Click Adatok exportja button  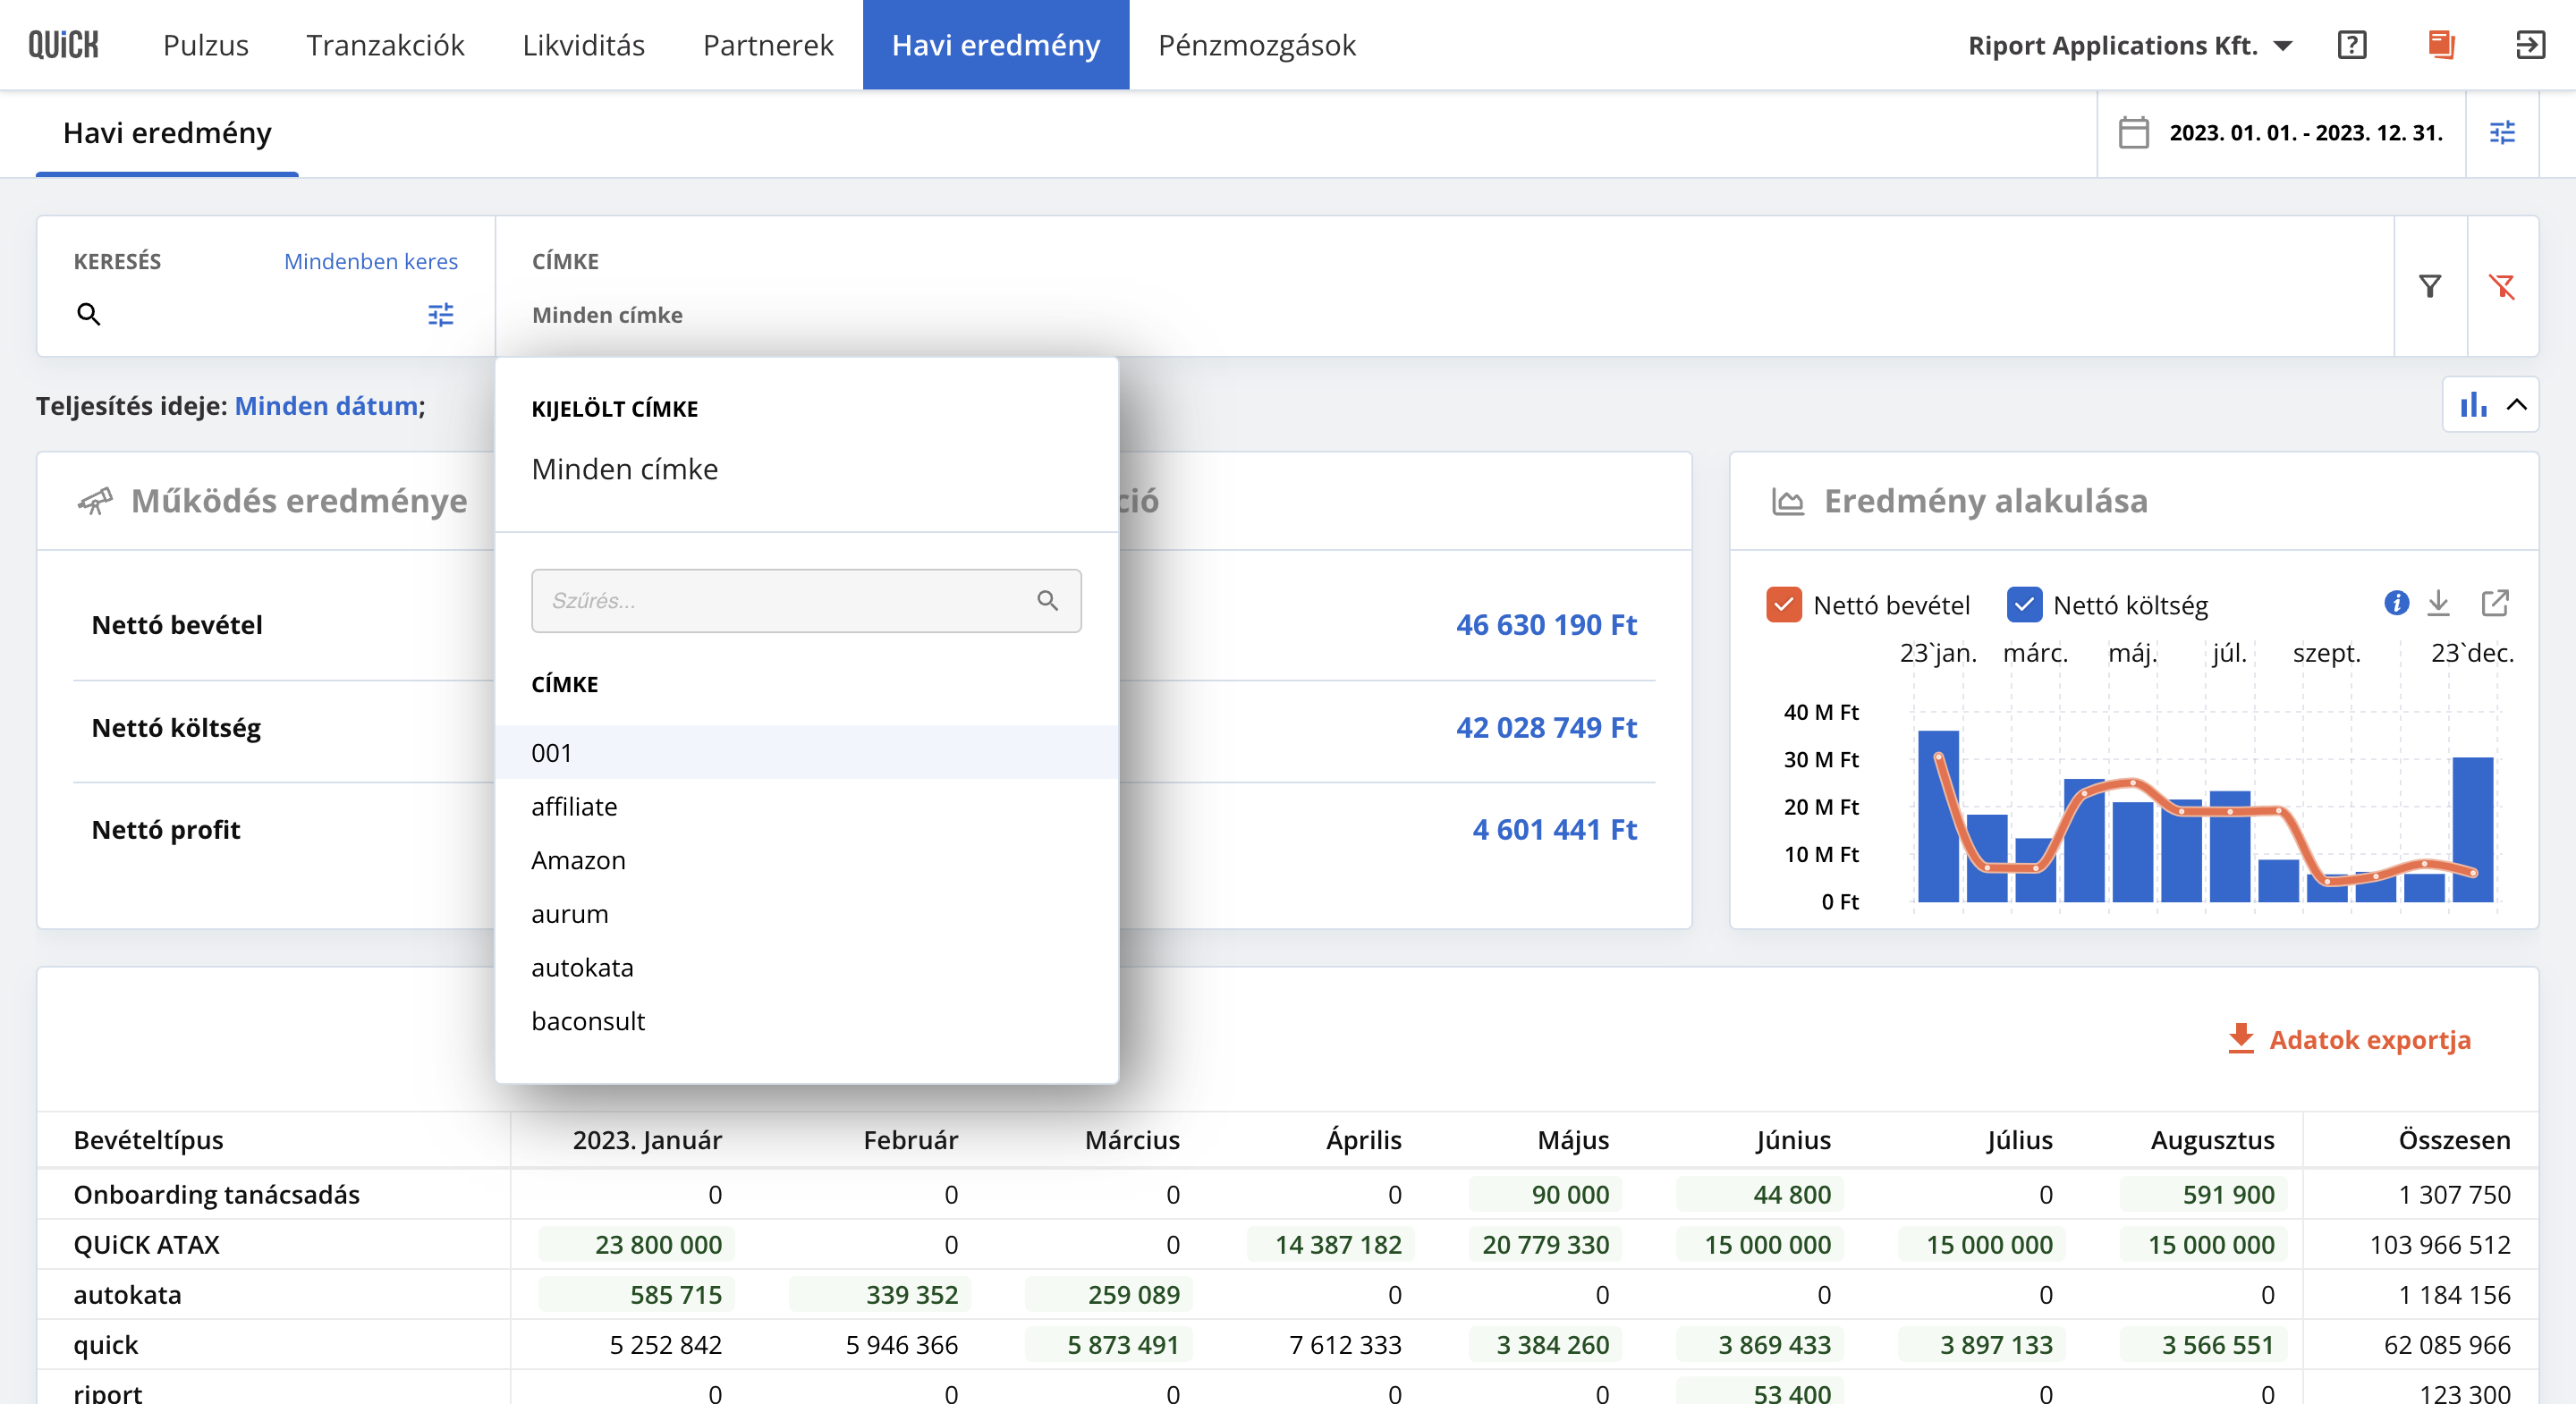coord(2350,1040)
